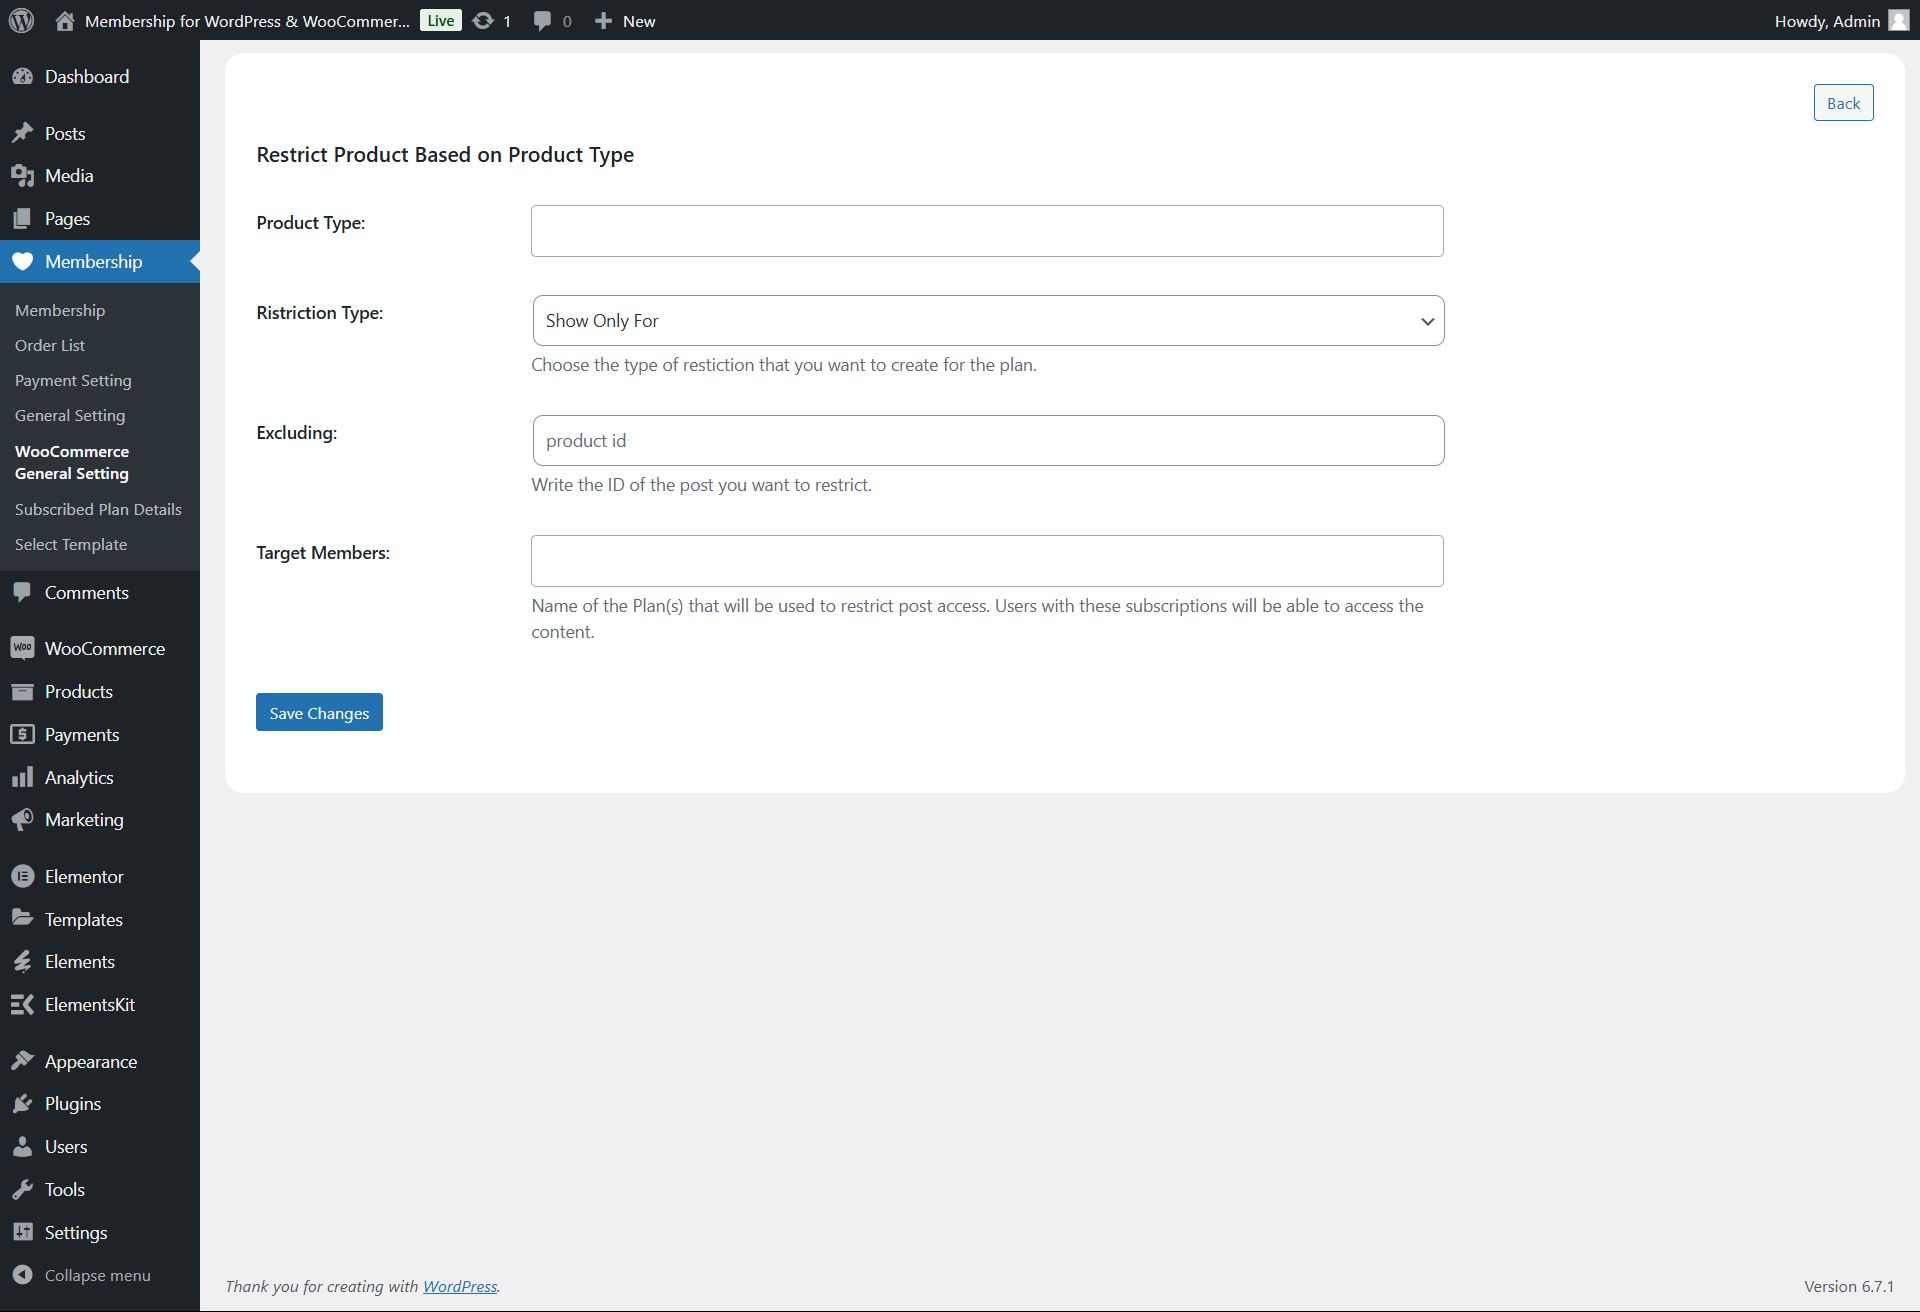
Task: Go to Payment Setting submenu
Action: (73, 380)
